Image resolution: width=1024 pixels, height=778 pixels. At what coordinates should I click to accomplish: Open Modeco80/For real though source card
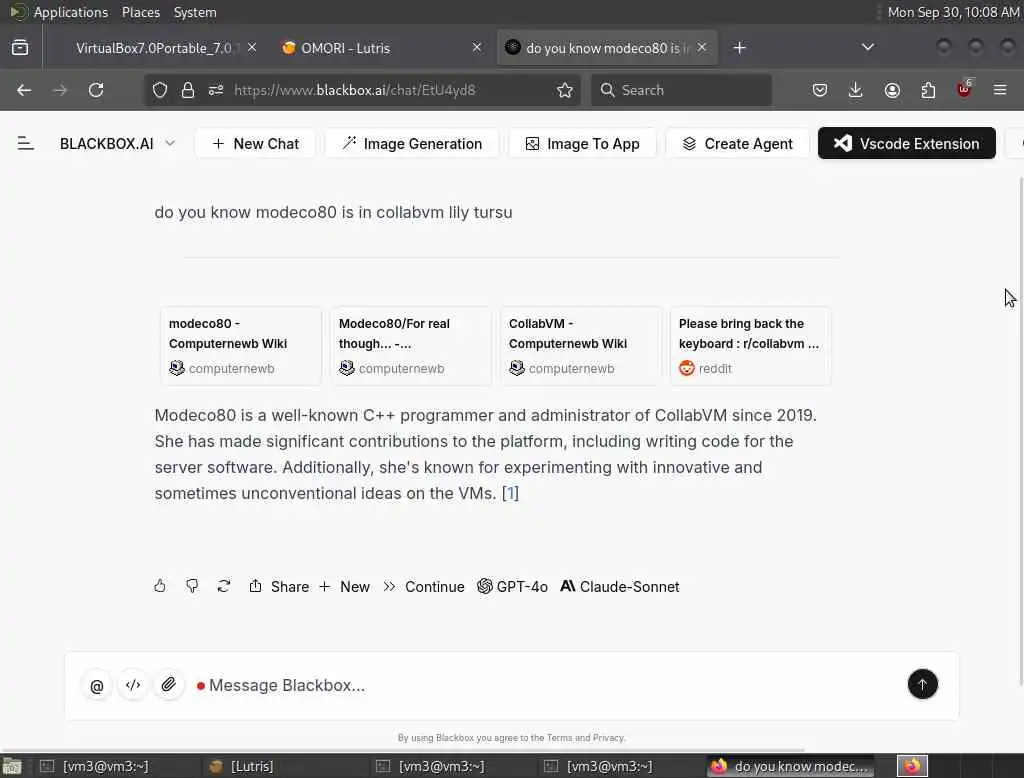coord(411,346)
